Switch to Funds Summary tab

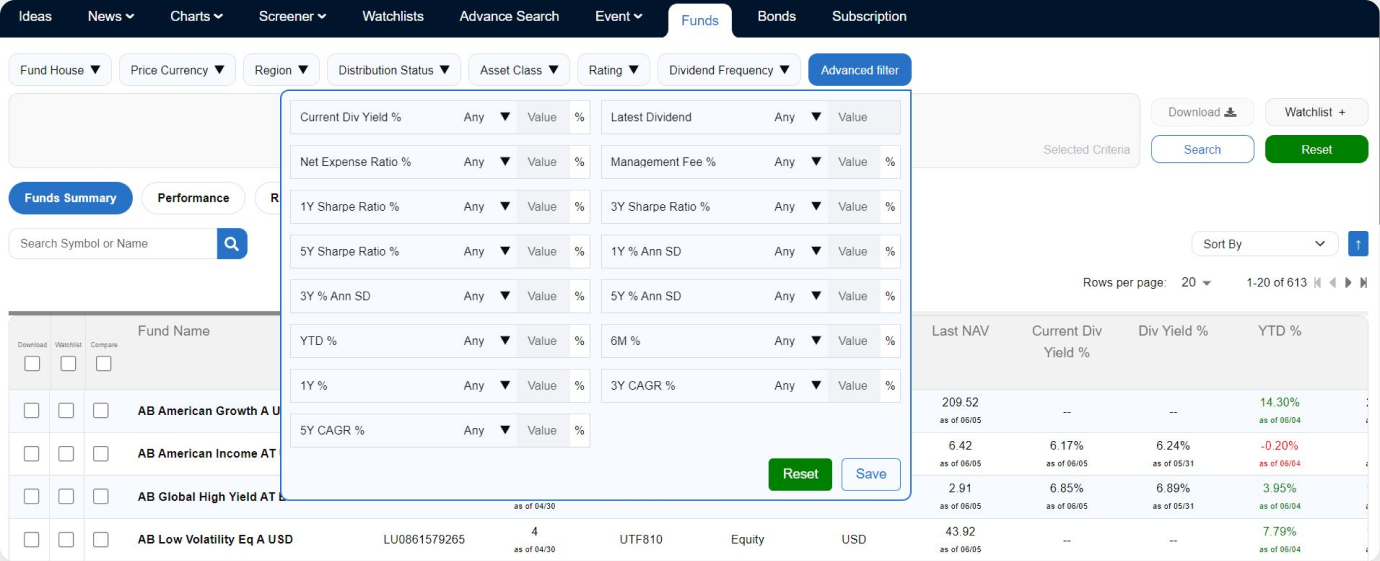tap(71, 198)
